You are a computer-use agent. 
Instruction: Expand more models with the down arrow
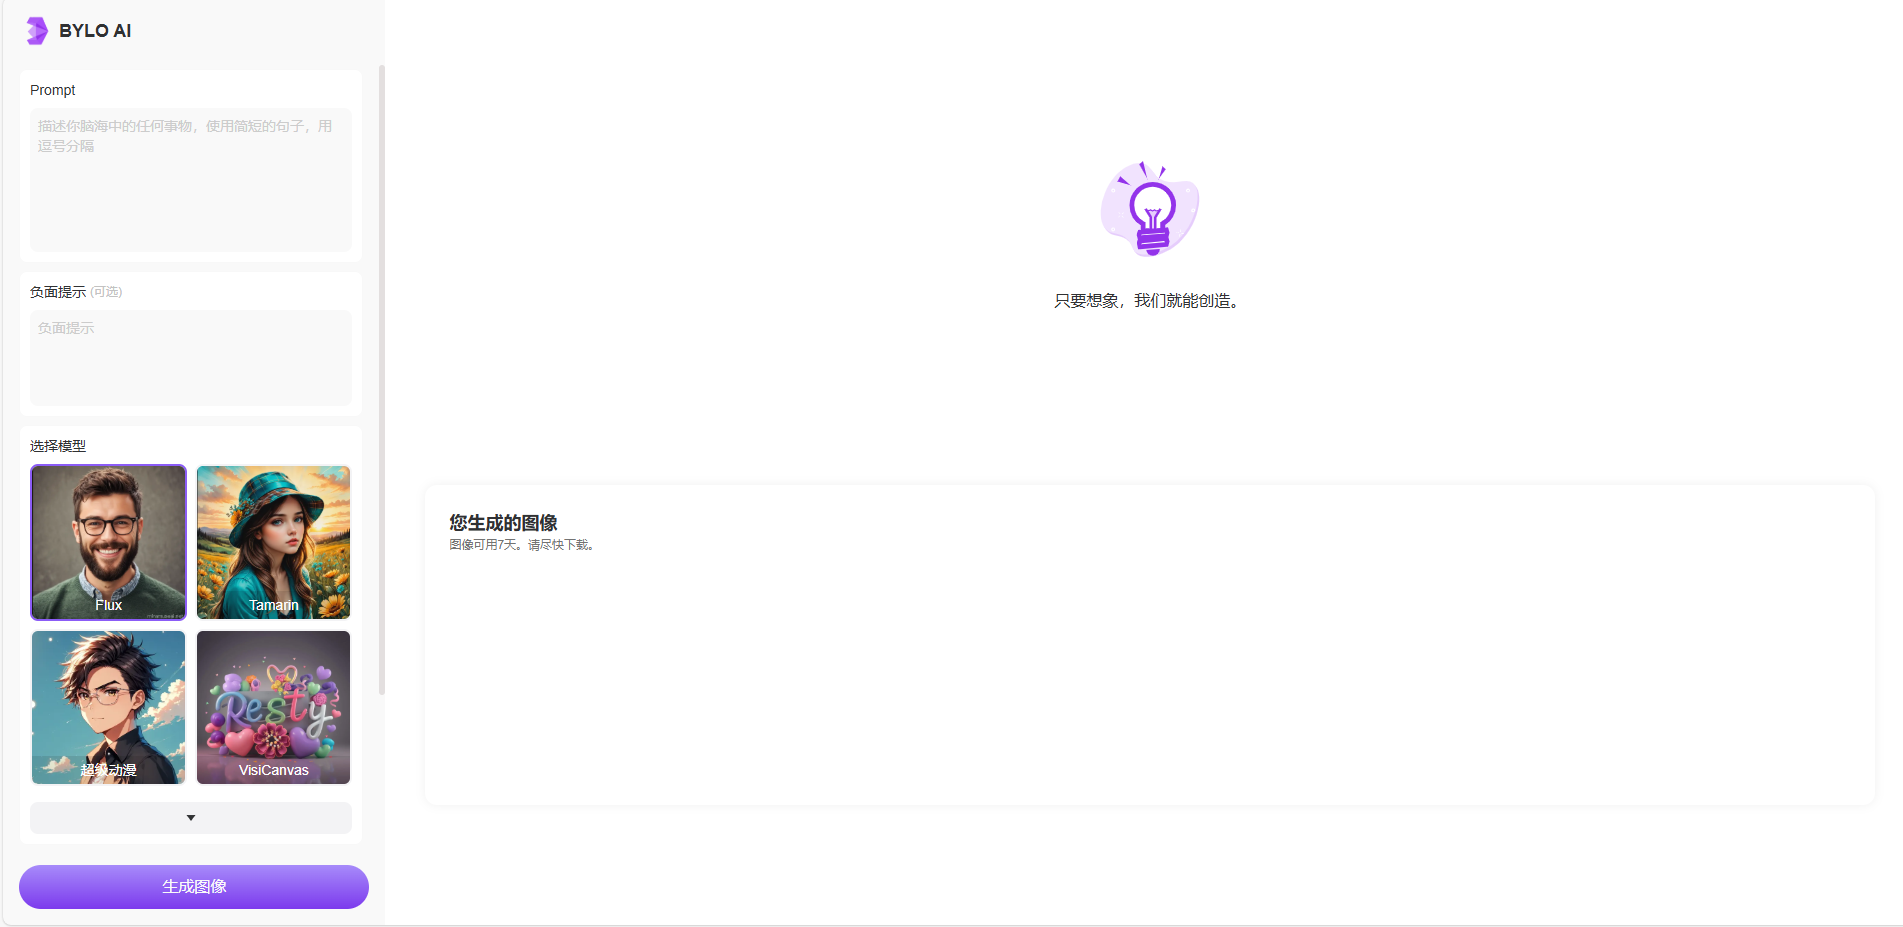point(191,818)
